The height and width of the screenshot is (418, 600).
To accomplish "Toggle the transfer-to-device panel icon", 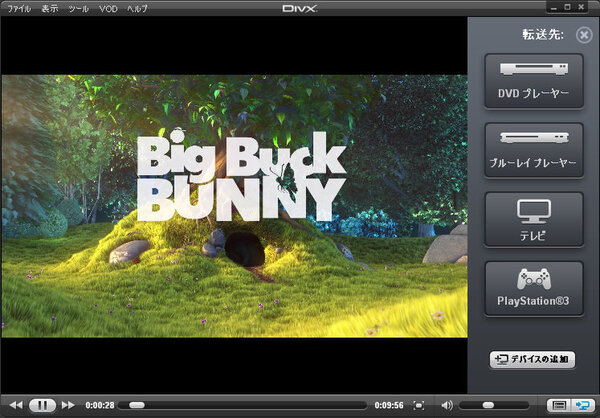I will [x=583, y=405].
